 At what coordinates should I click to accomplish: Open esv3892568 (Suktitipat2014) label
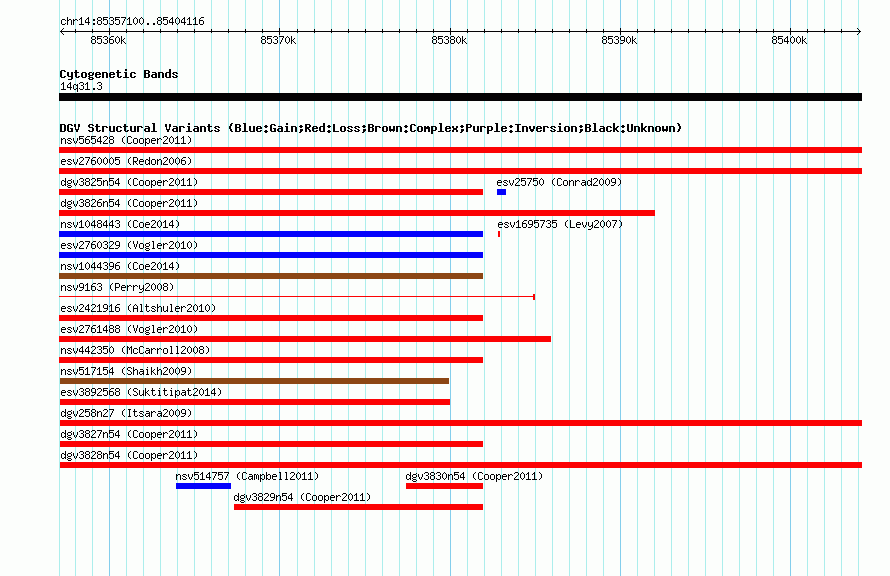coord(141,392)
